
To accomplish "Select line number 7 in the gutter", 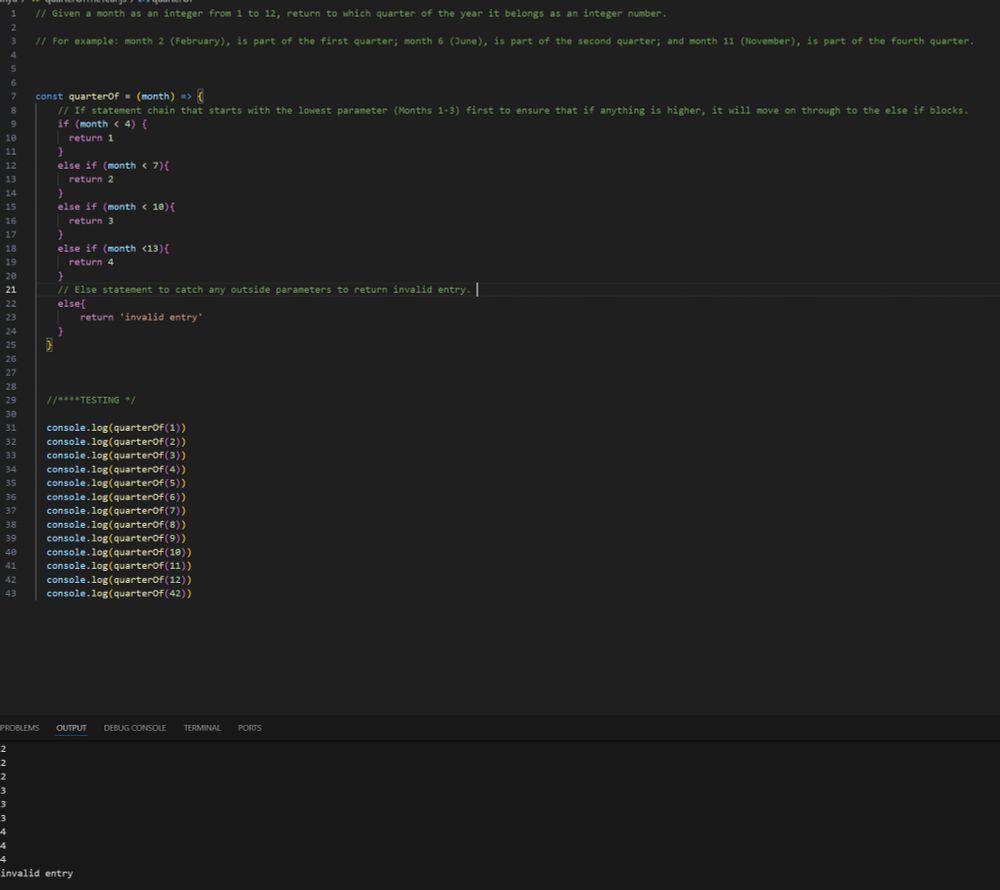I will click(13, 96).
